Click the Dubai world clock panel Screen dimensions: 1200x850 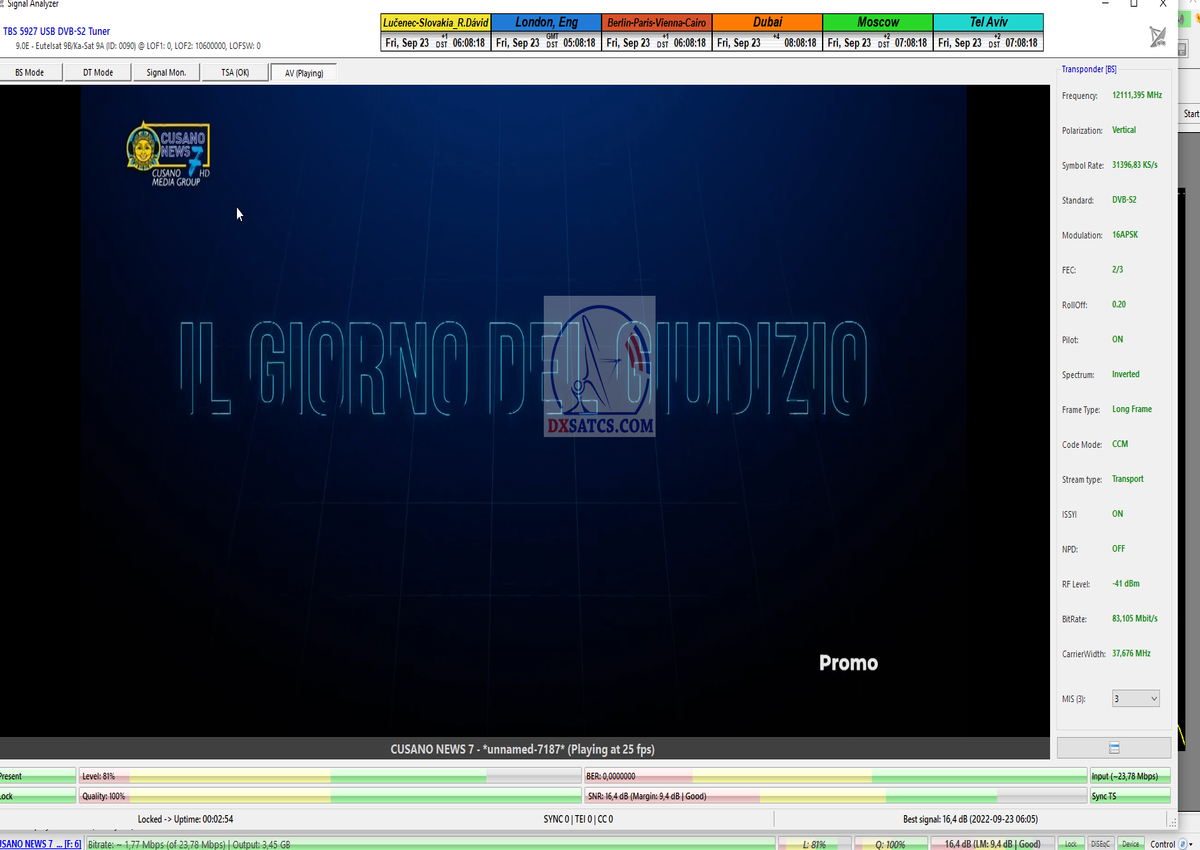767,32
